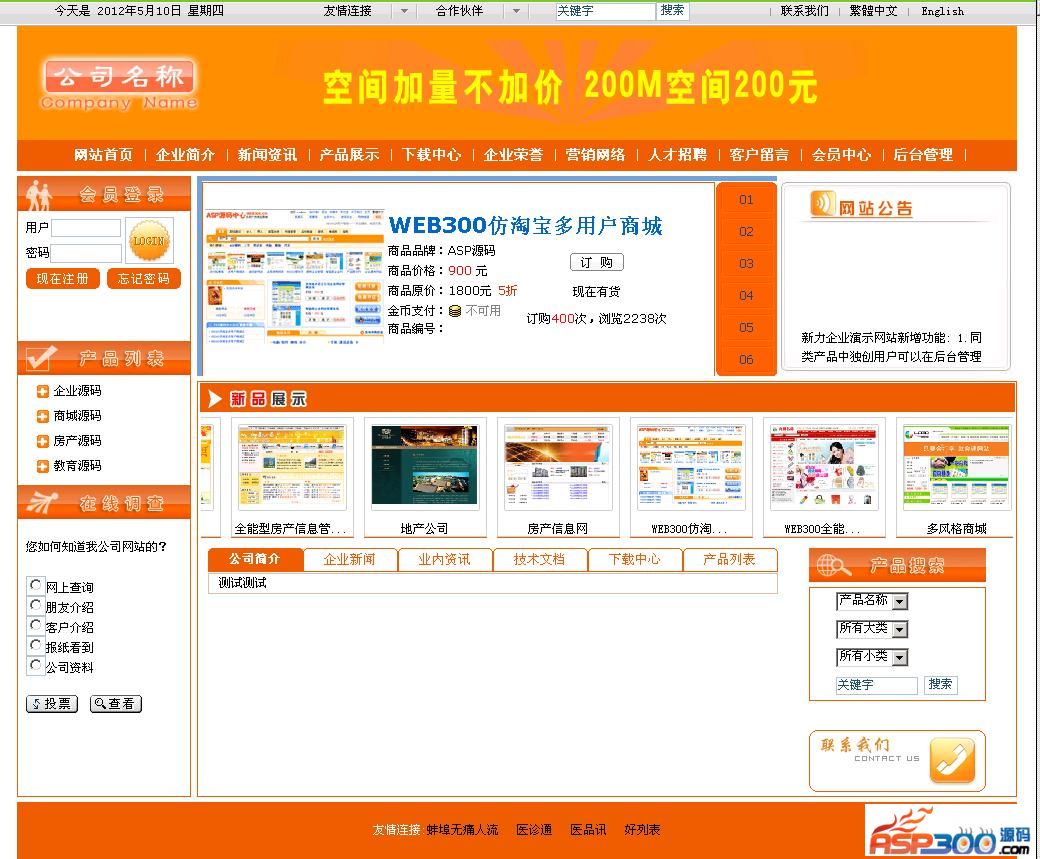Image resolution: width=1040 pixels, height=859 pixels.
Task: Open the 所有大类 dropdown
Action: pyautogui.click(x=872, y=629)
